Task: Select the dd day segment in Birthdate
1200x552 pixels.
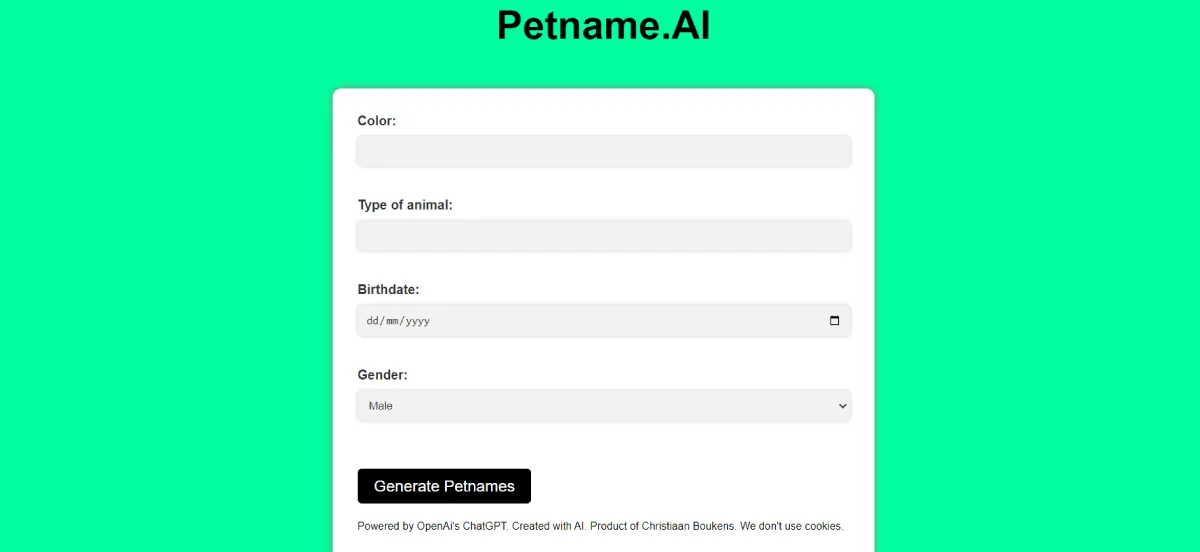Action: (374, 321)
